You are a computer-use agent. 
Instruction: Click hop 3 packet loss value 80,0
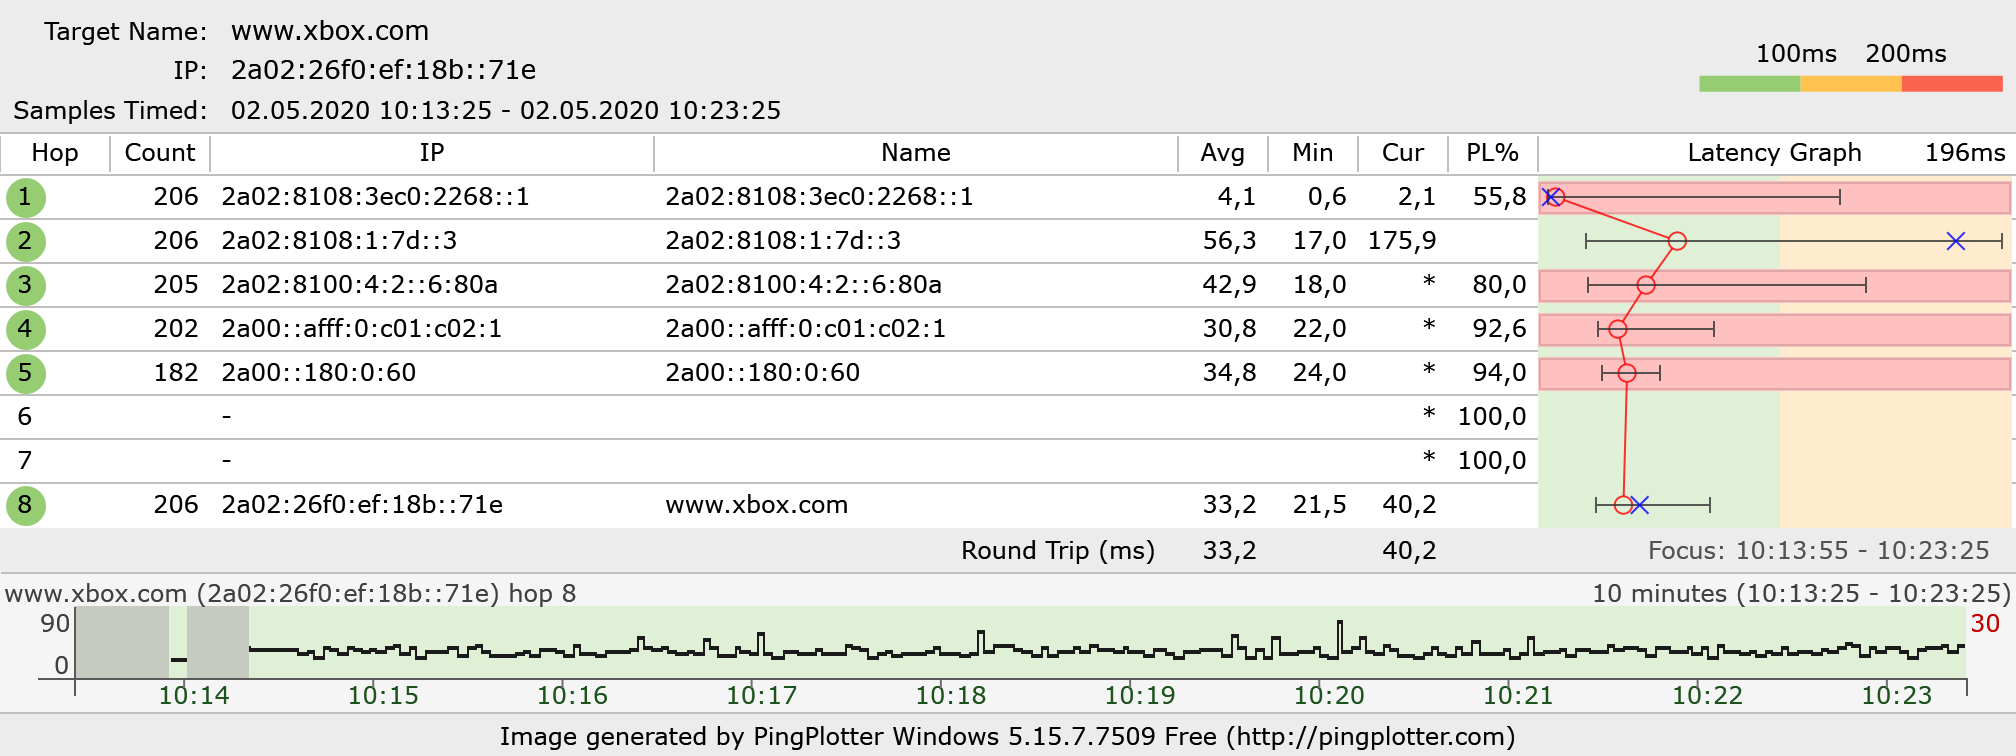[1499, 285]
